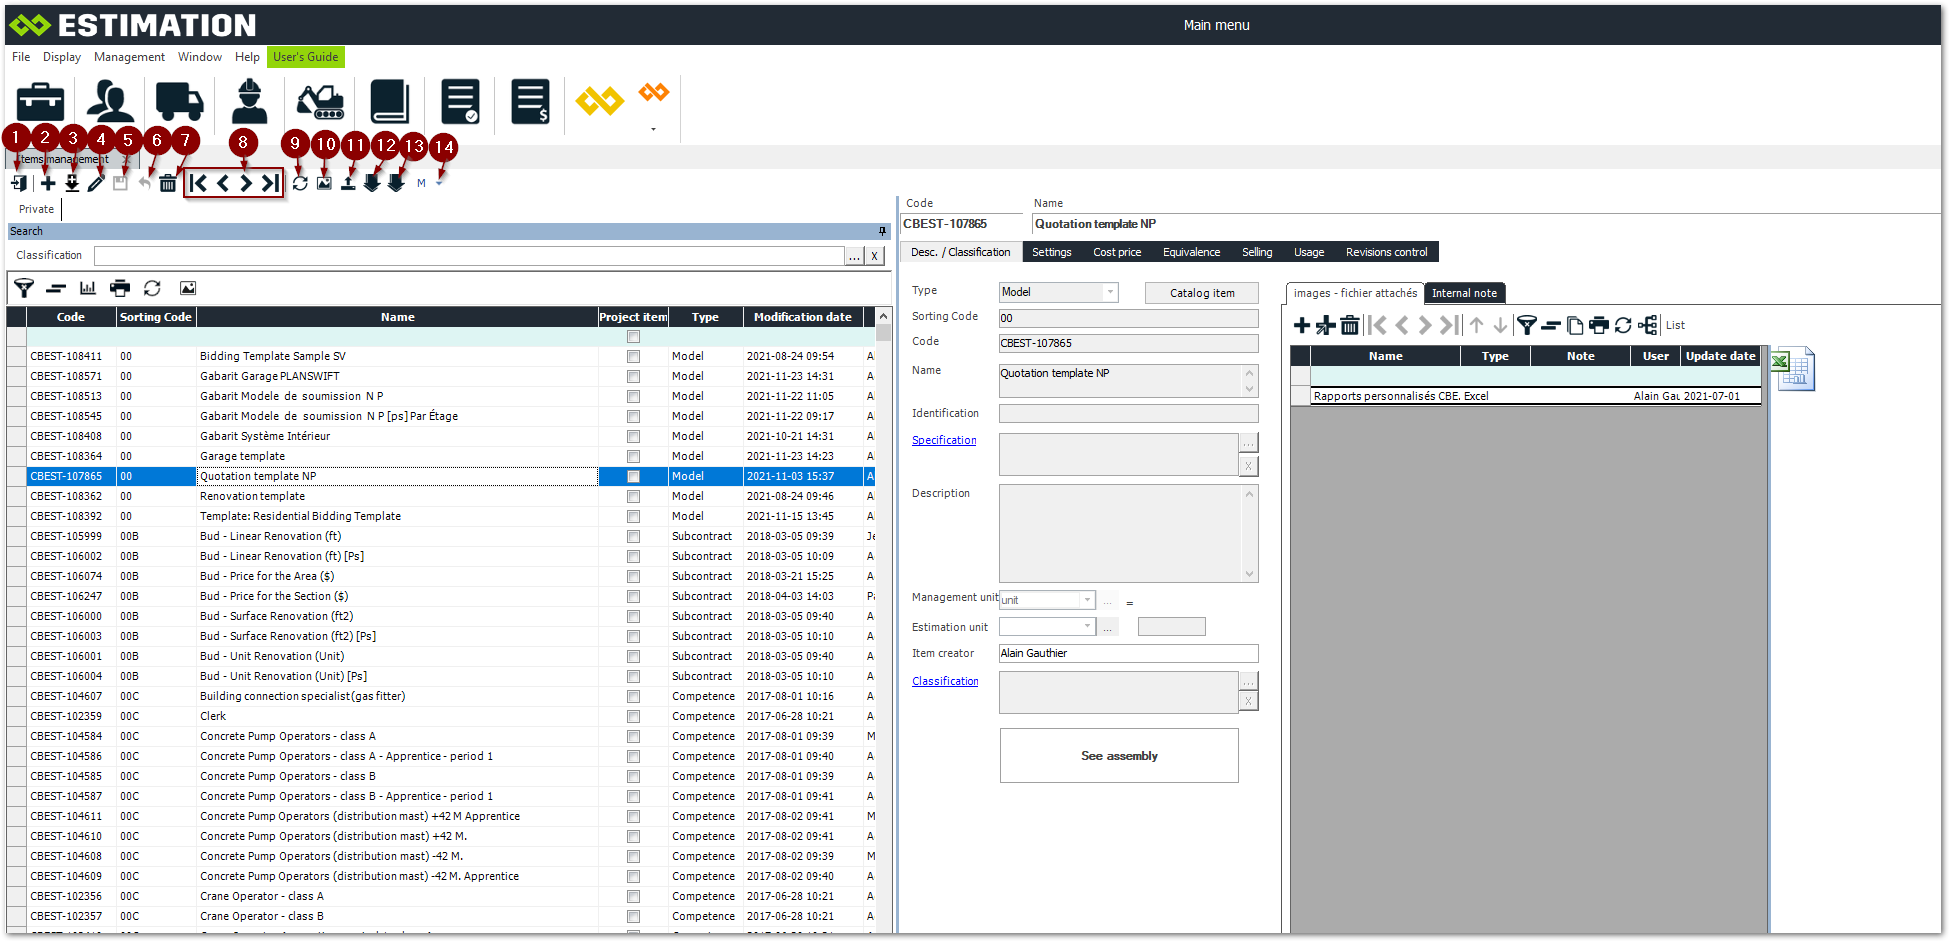This screenshot has height=942, width=1950.
Task: Check Project item box for Garage template
Action: tap(633, 456)
